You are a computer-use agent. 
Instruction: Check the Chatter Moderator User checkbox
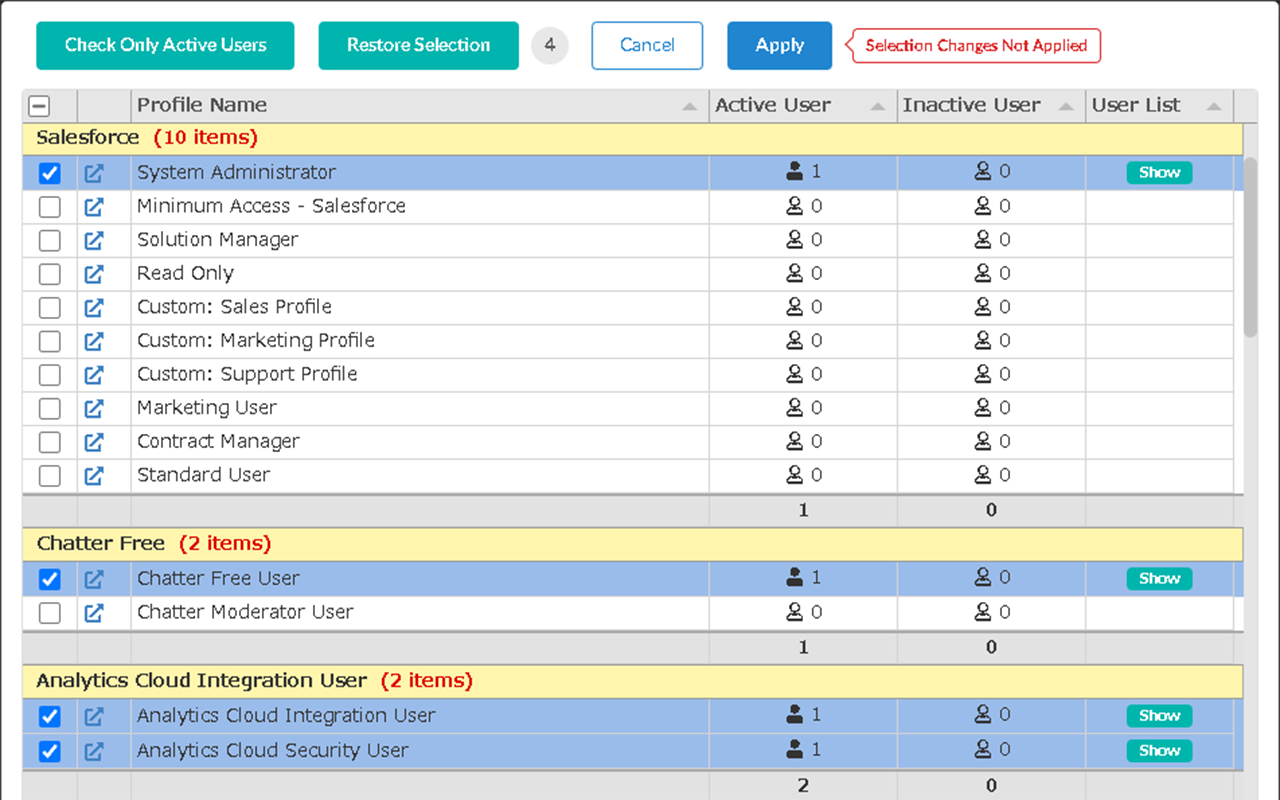49,613
